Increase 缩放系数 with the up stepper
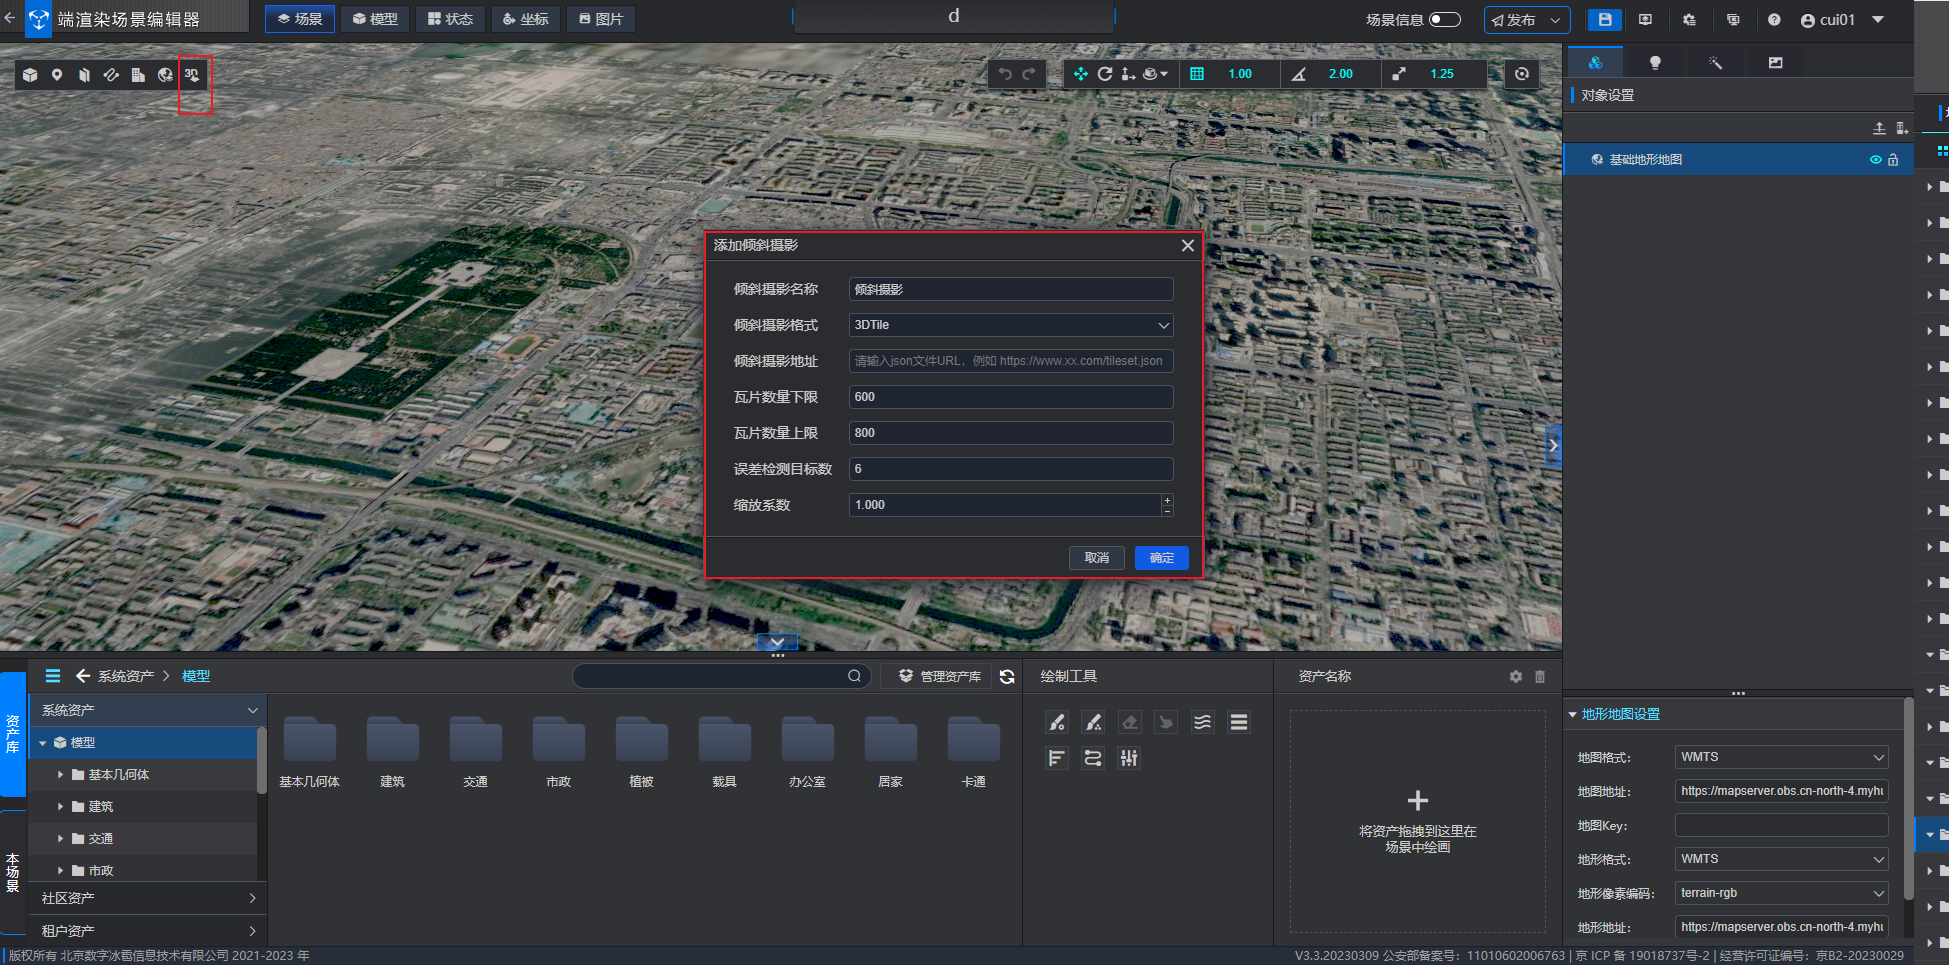 [x=1167, y=499]
